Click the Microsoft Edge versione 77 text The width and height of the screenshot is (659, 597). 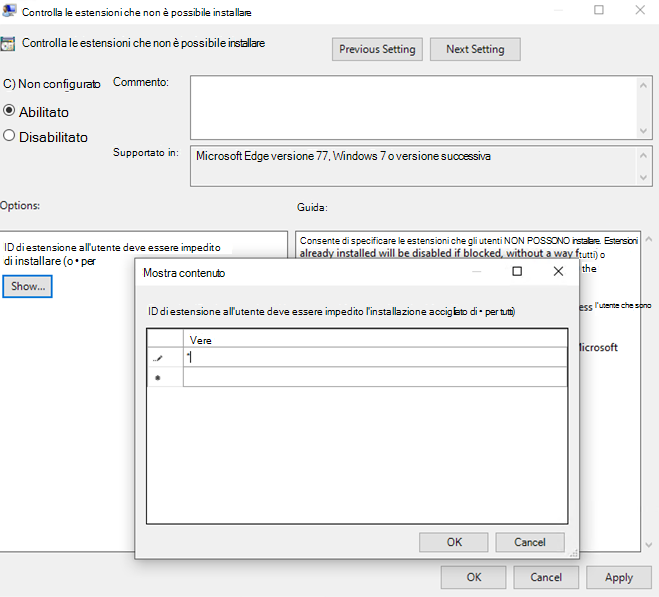click(x=343, y=156)
